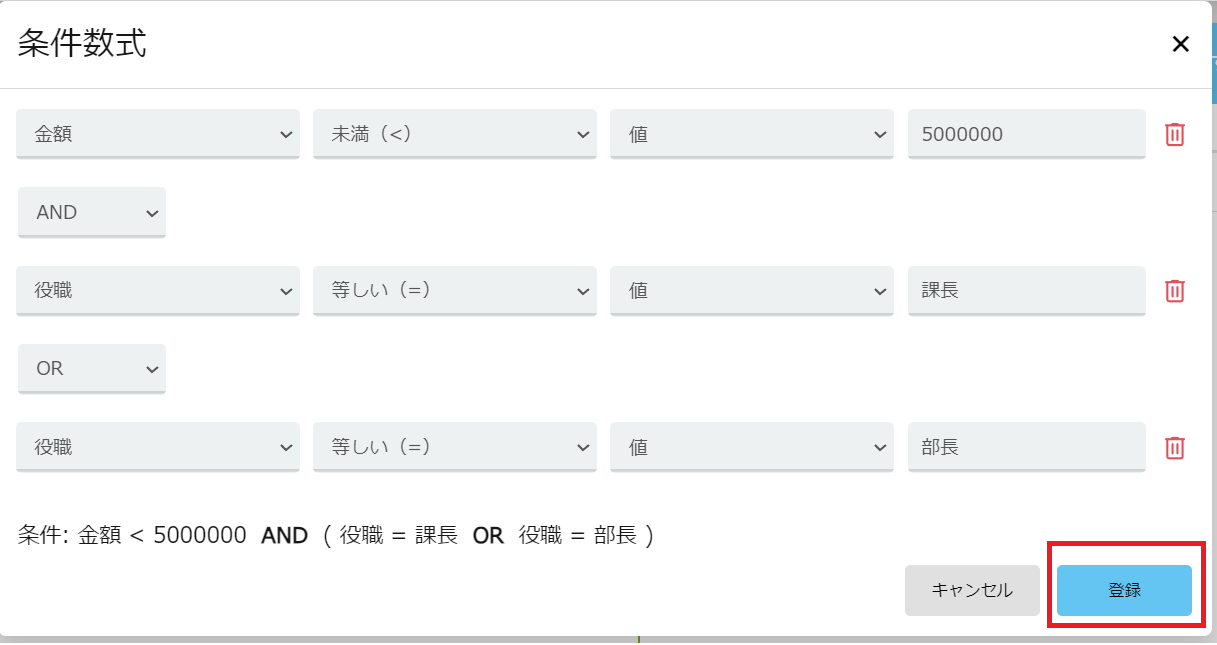1217x645 pixels.
Task: Click the 部長 value input field
Action: (x=1027, y=447)
